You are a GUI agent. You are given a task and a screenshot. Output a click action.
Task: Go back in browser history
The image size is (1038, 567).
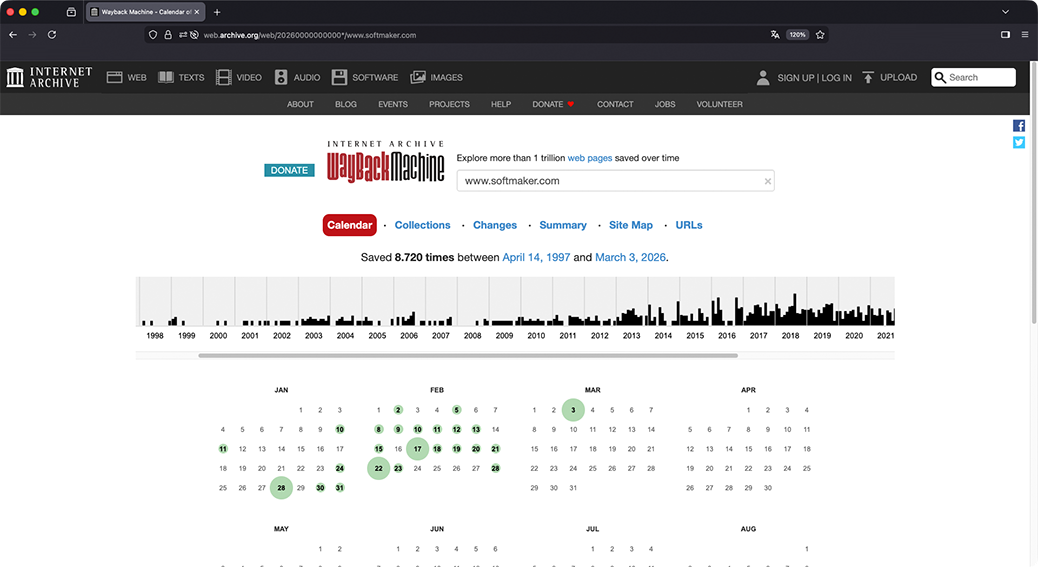(x=13, y=34)
